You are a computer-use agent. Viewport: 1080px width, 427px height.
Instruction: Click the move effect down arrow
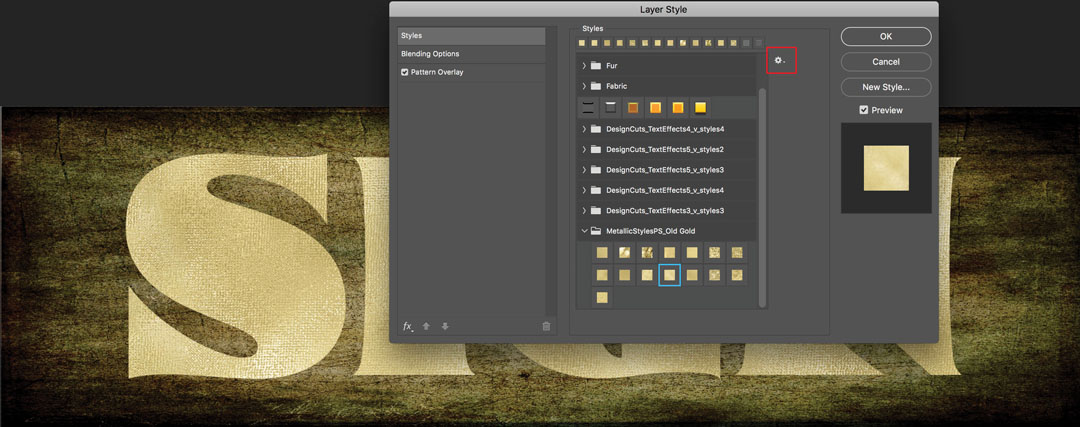point(445,326)
